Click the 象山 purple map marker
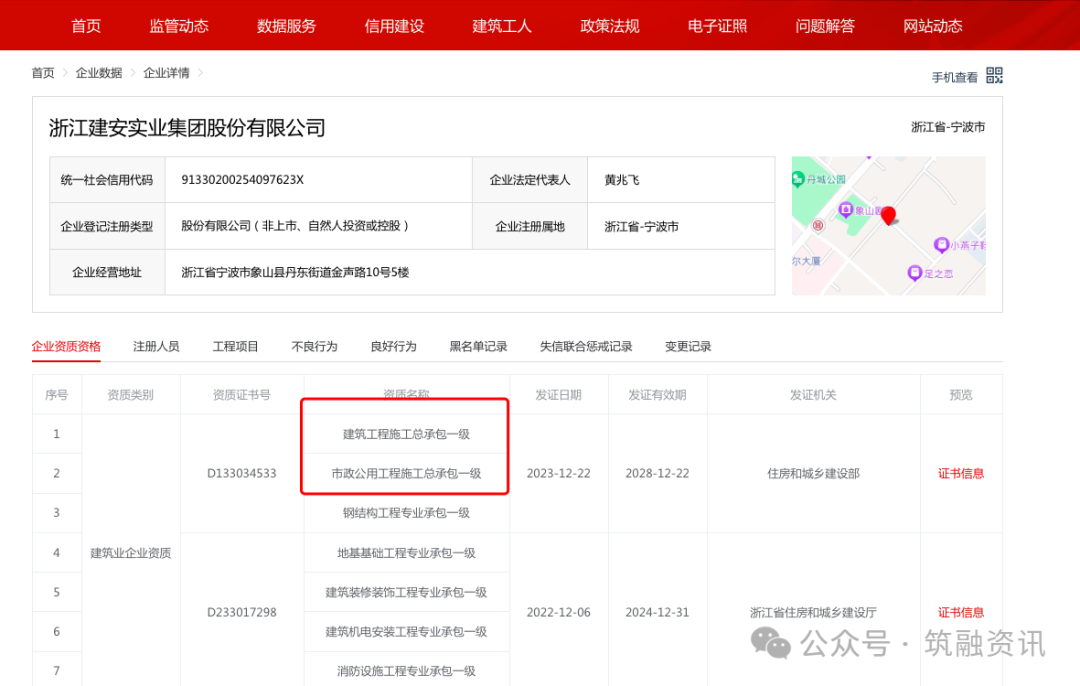Viewport: 1080px width, 686px height. [x=845, y=209]
